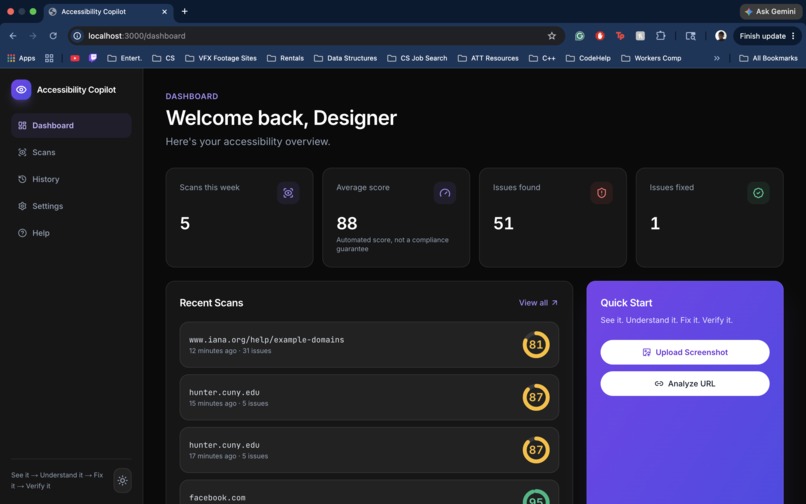Image resolution: width=806 pixels, height=504 pixels.
Task: Expand the ATT Resources bookmarks folder
Action: (x=488, y=58)
